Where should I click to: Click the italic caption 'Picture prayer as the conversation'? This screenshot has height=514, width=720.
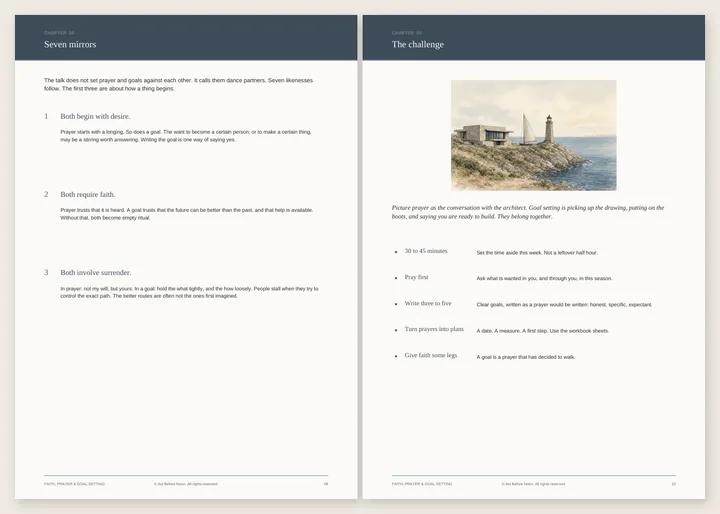click(x=528, y=212)
